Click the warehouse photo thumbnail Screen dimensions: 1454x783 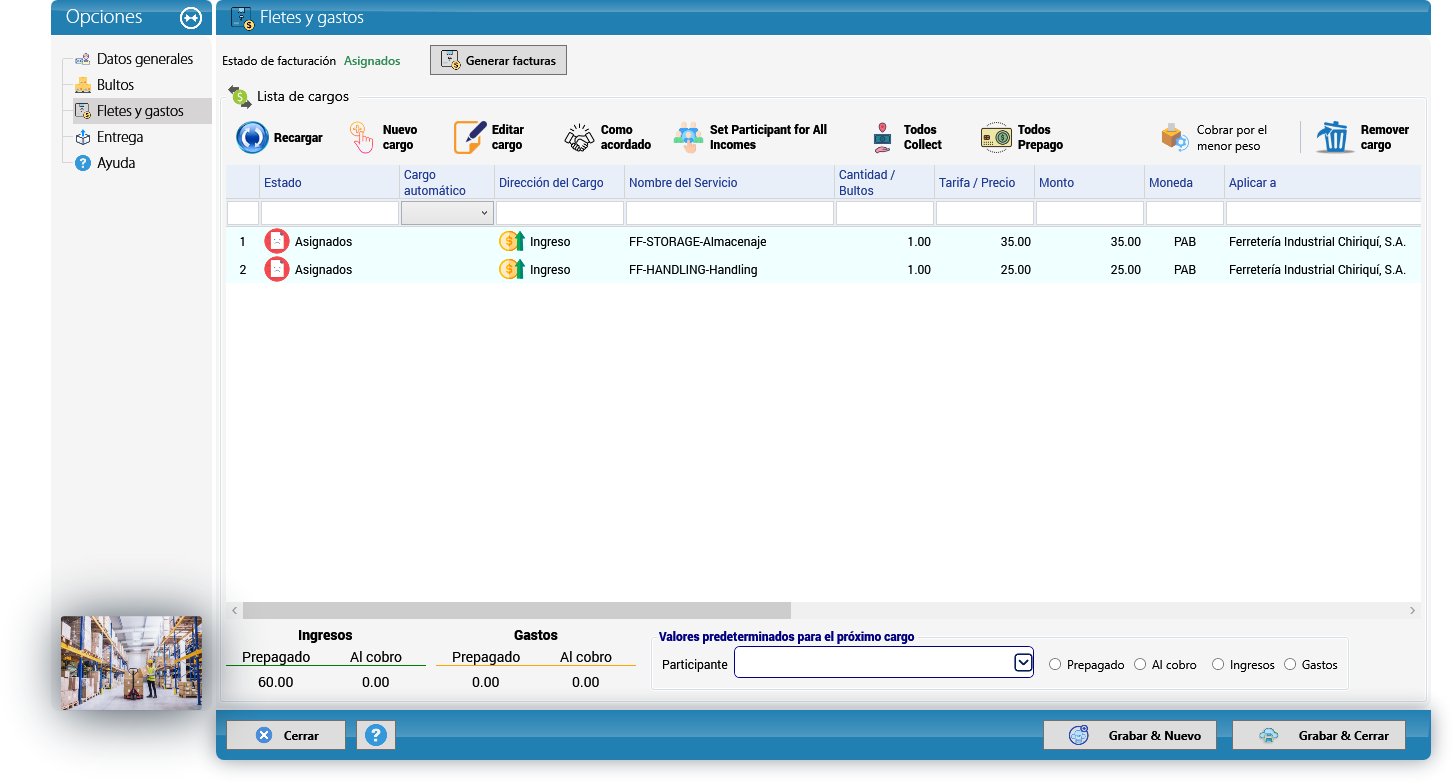(x=131, y=663)
